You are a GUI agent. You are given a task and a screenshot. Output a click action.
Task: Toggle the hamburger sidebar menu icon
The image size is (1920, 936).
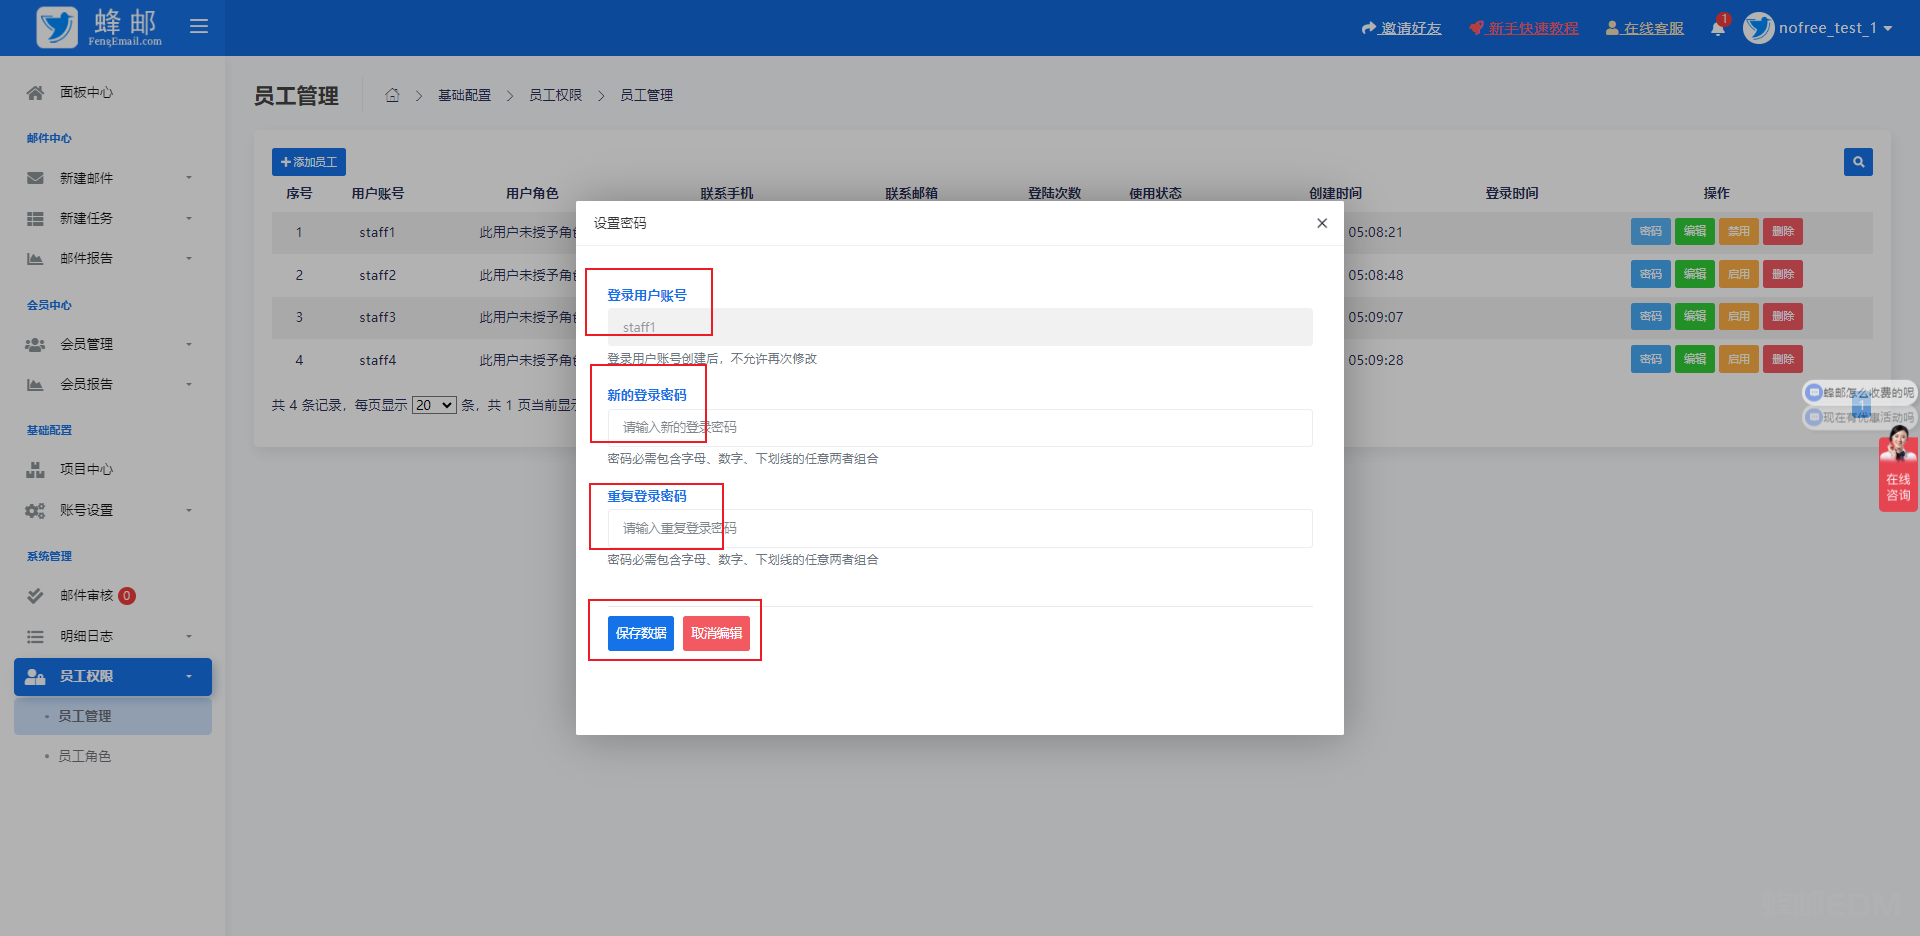click(x=199, y=27)
